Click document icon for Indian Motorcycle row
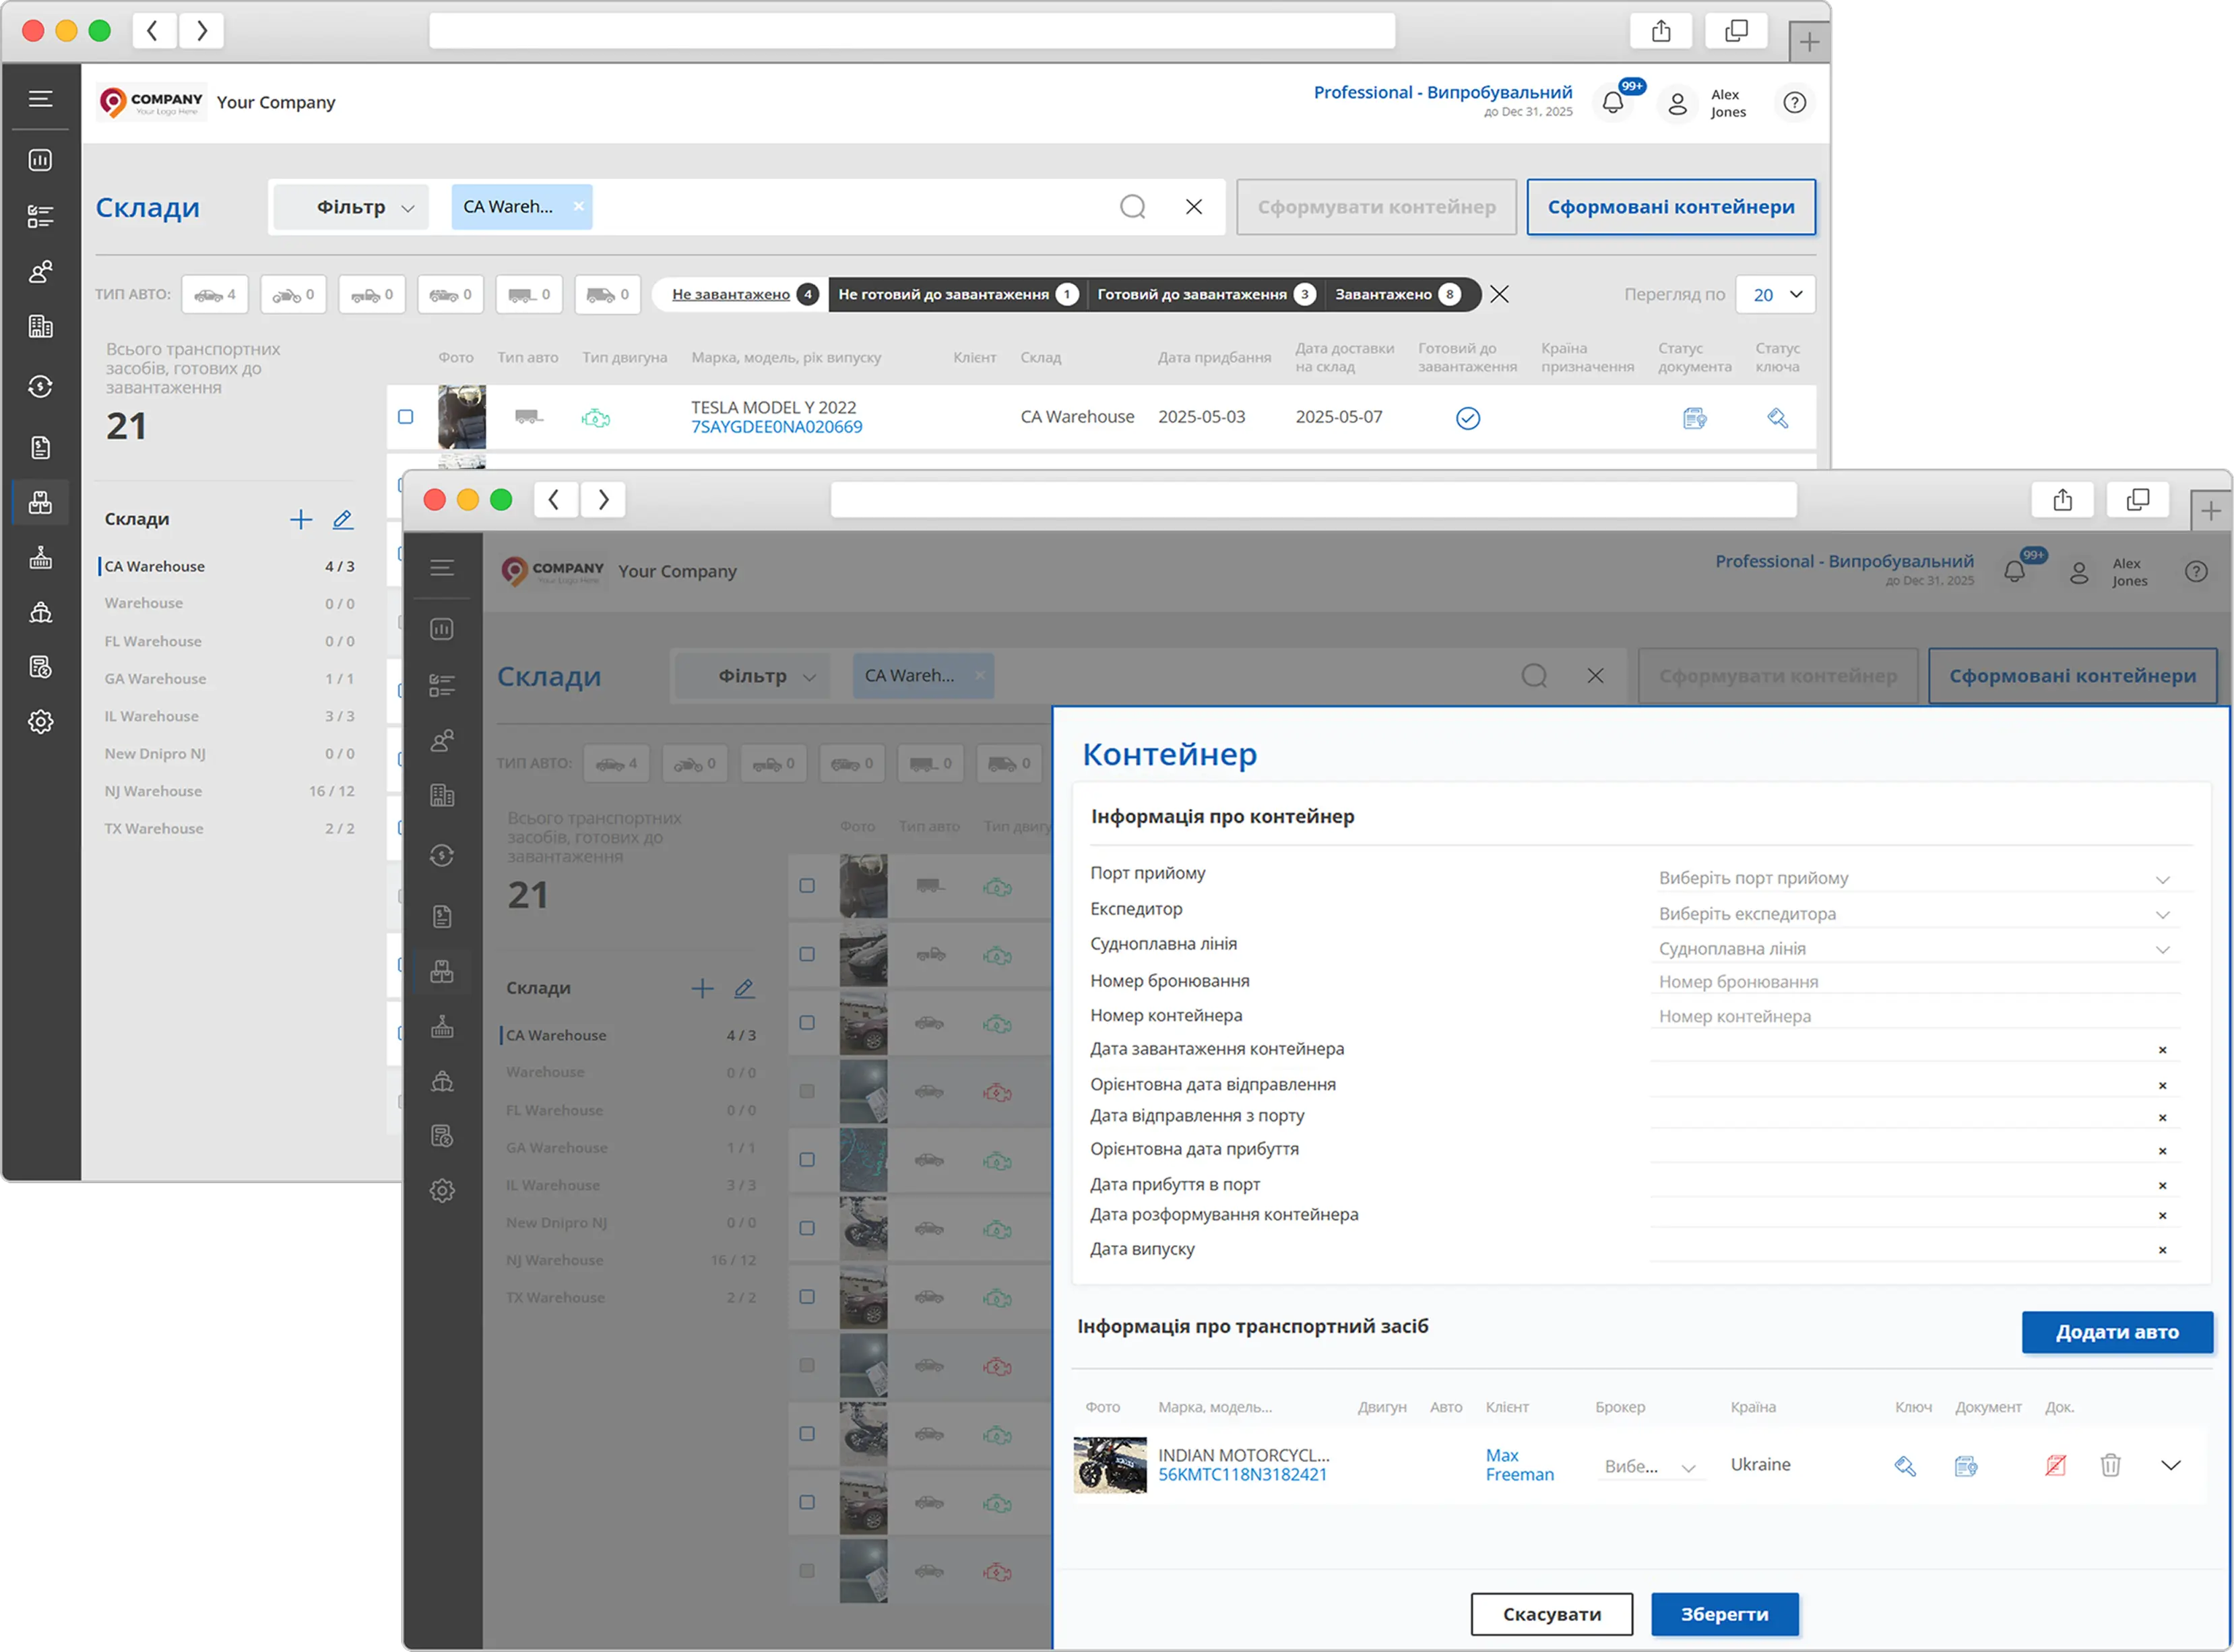 [1966, 1466]
